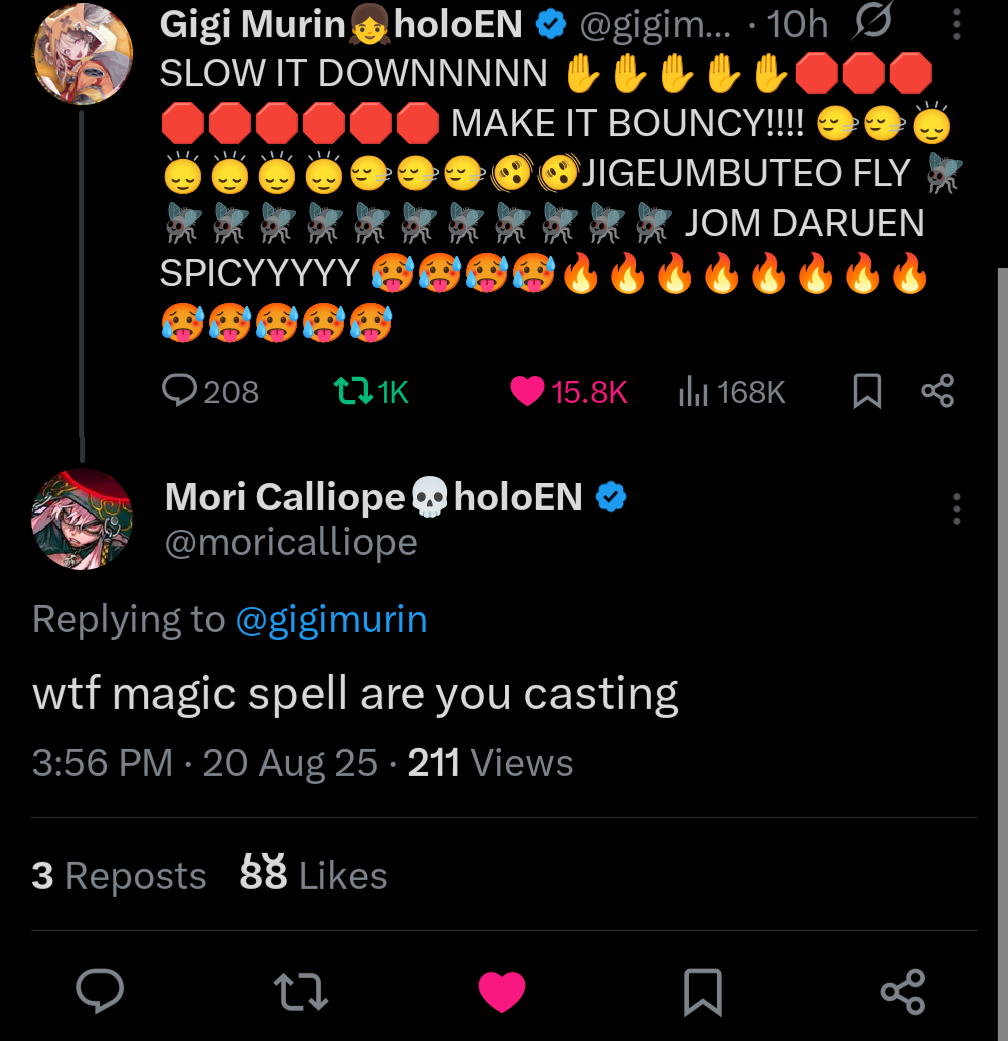
Task: Open Mori Calliope's profile avatar
Action: 82,519
